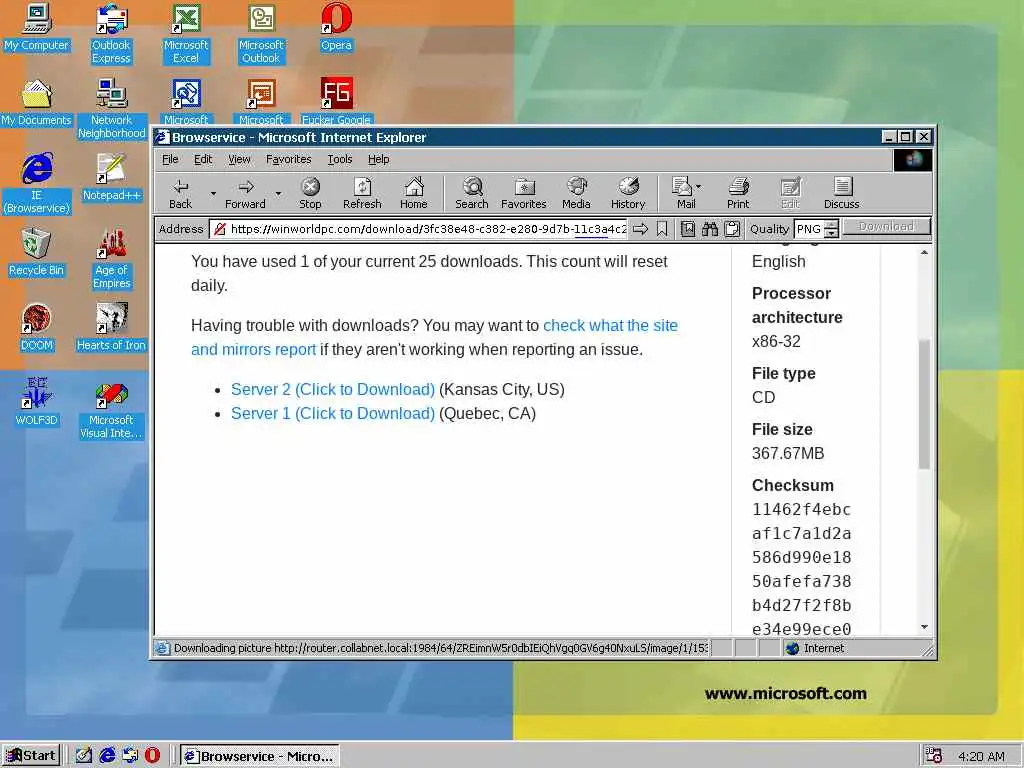Open the Media pane

pos(576,194)
